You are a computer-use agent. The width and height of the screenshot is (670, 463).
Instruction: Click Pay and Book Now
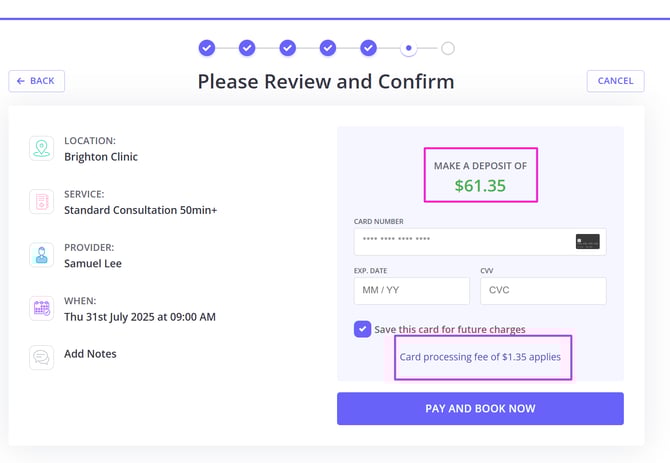(x=480, y=408)
